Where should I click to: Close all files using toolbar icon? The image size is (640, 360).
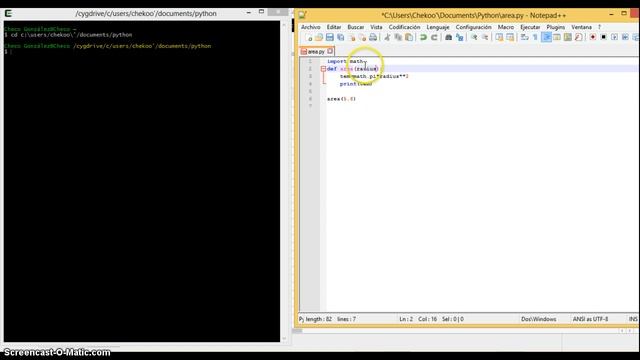pyautogui.click(x=362, y=38)
